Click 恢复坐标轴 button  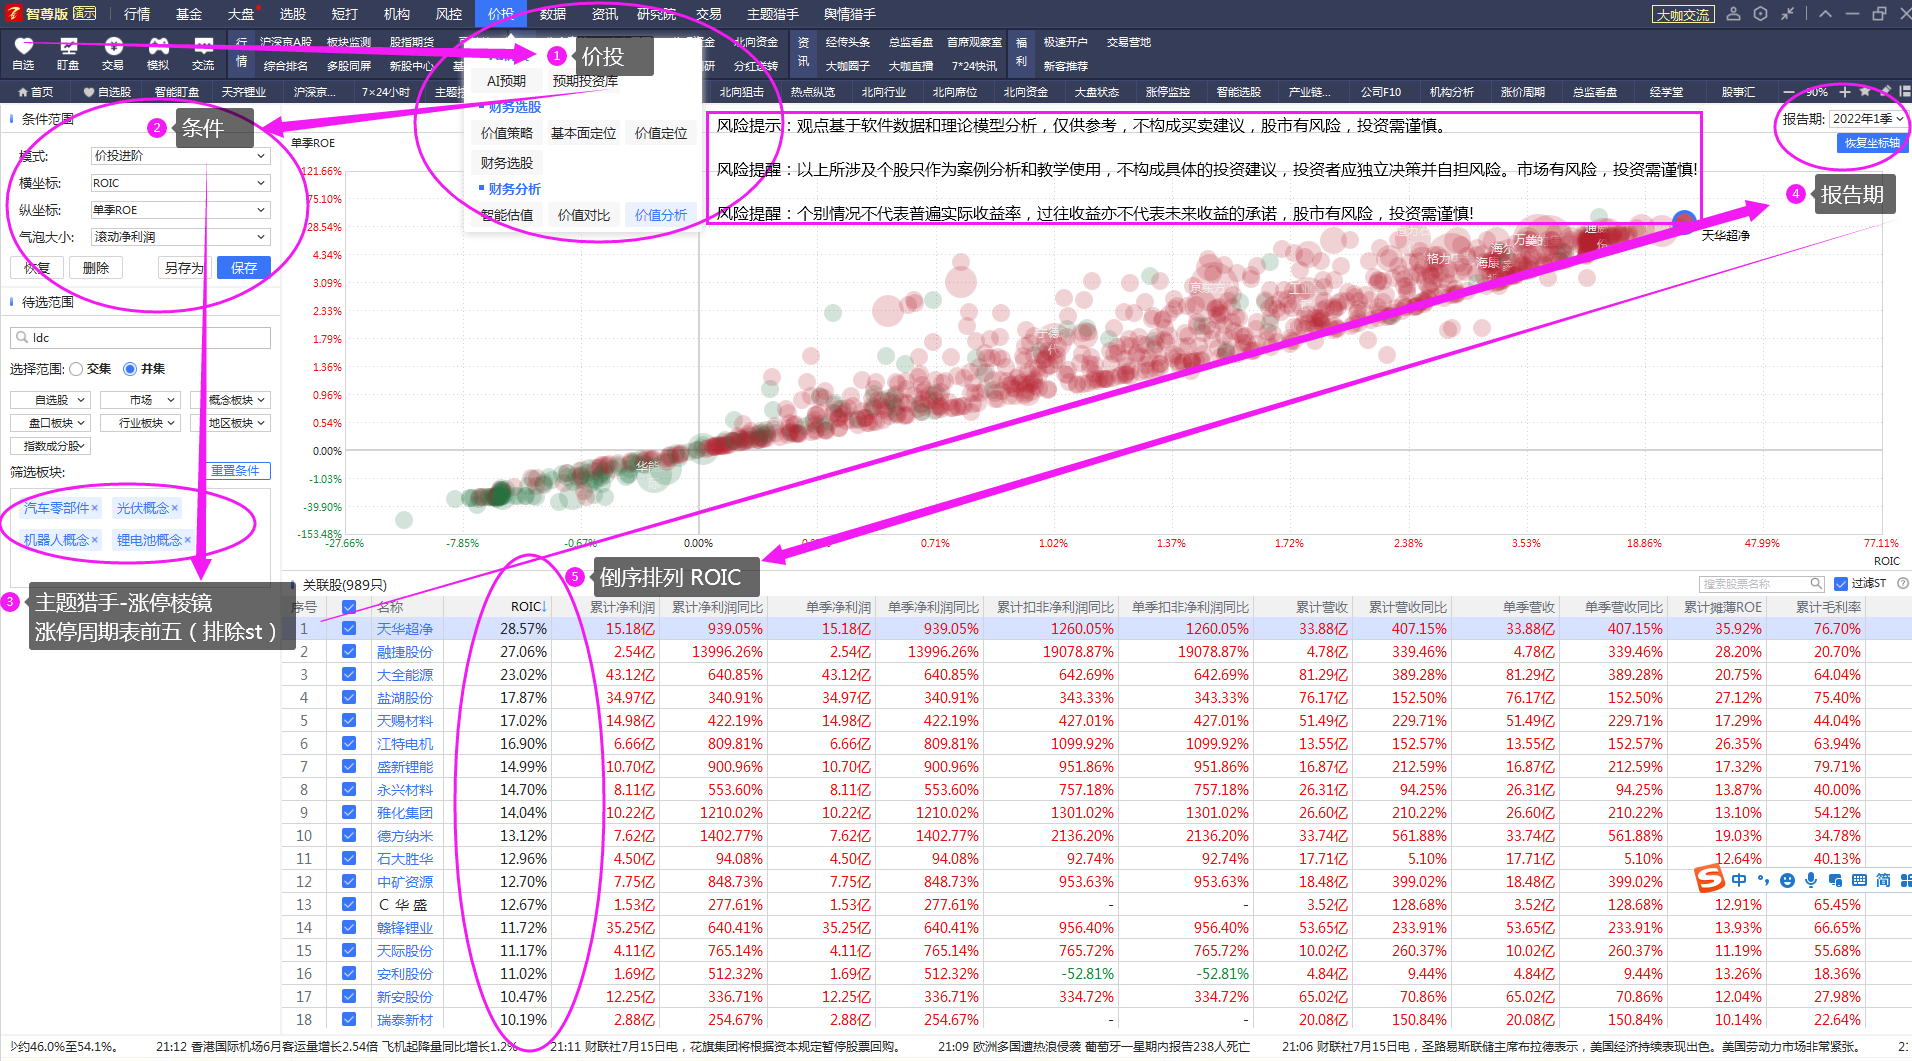coord(1872,143)
